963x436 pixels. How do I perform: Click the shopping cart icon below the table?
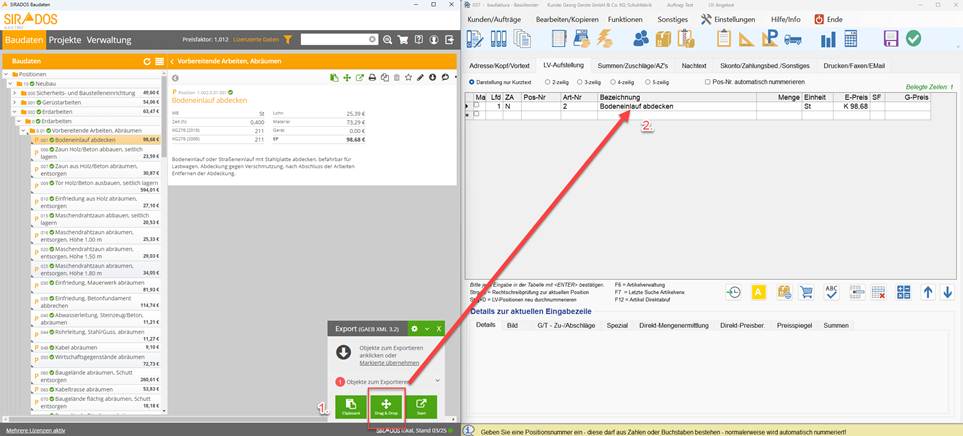pyautogui.click(x=806, y=292)
